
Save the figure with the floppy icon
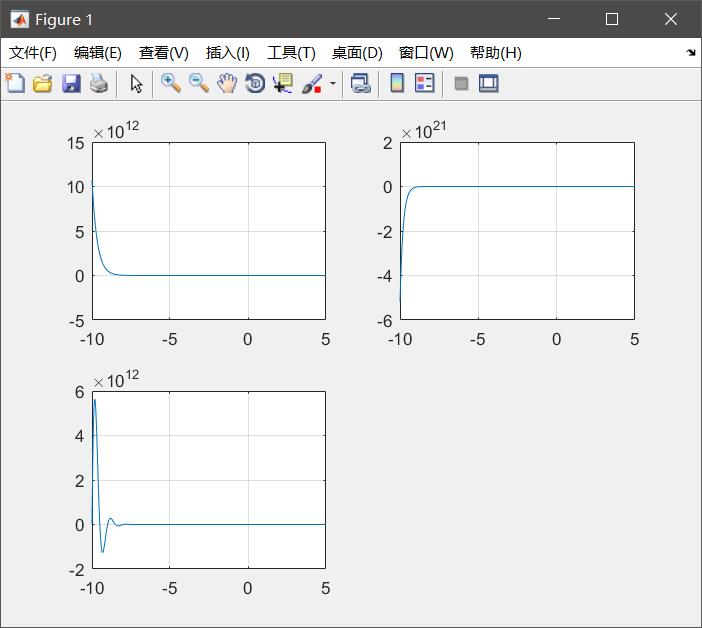[71, 84]
